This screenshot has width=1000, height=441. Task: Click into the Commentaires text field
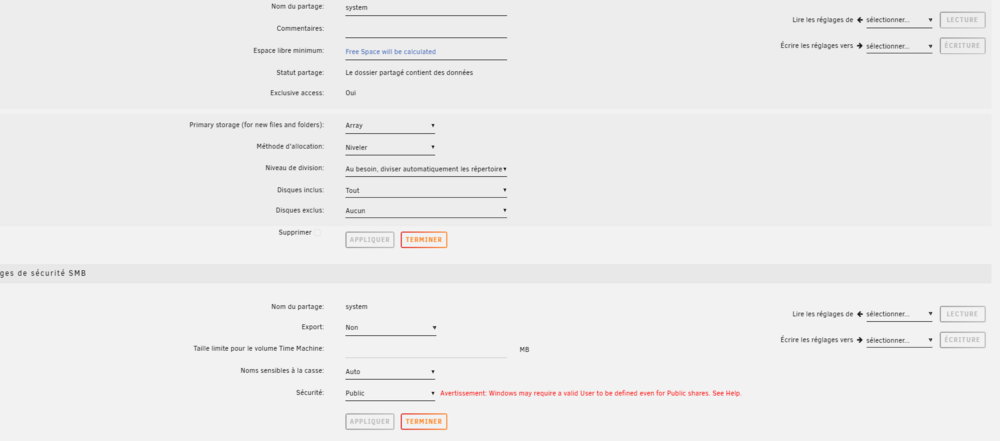point(426,30)
